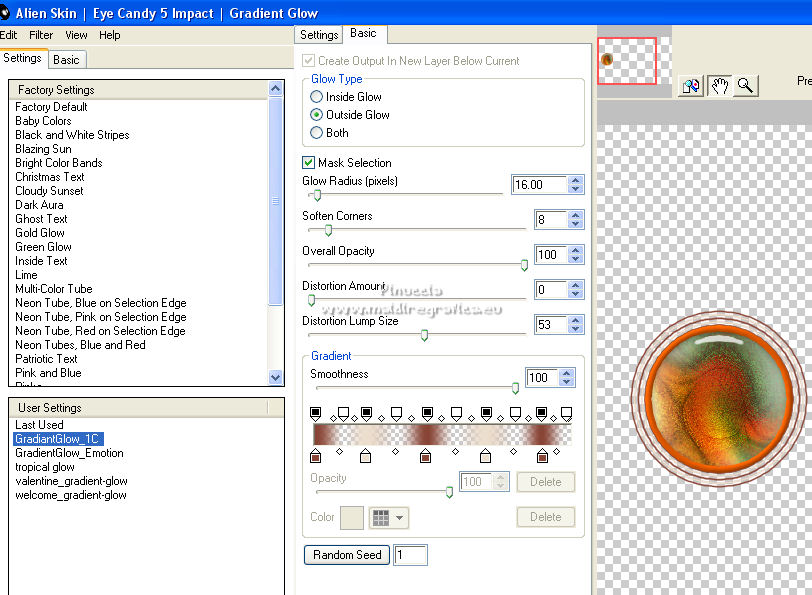The image size is (812, 595).
Task: Select tropical glow user setting
Action: 45,467
